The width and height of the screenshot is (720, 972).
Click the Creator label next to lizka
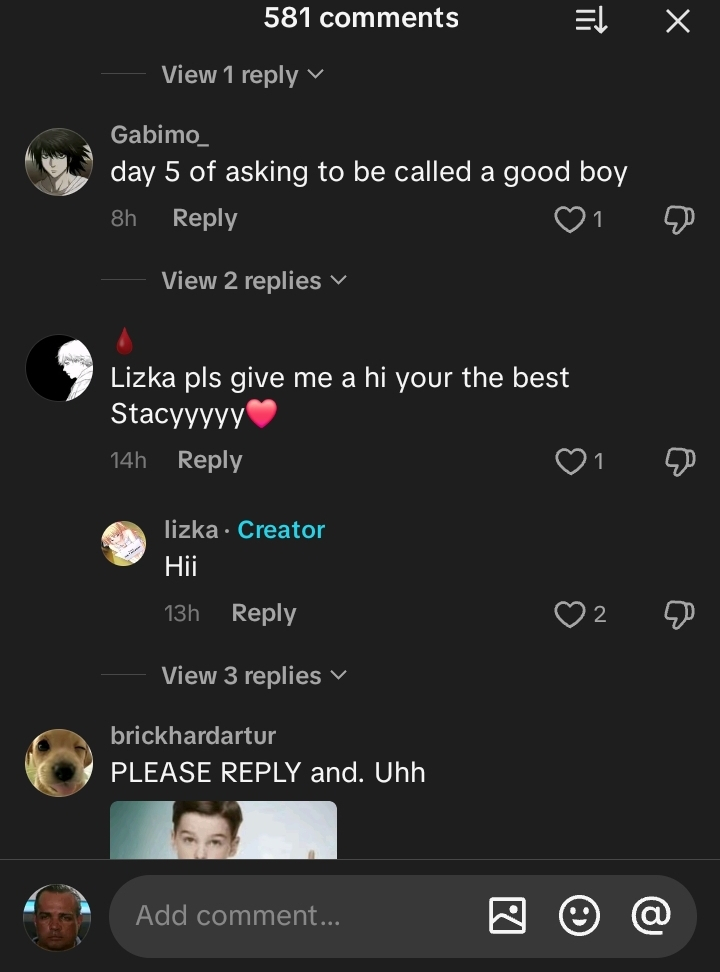point(281,529)
